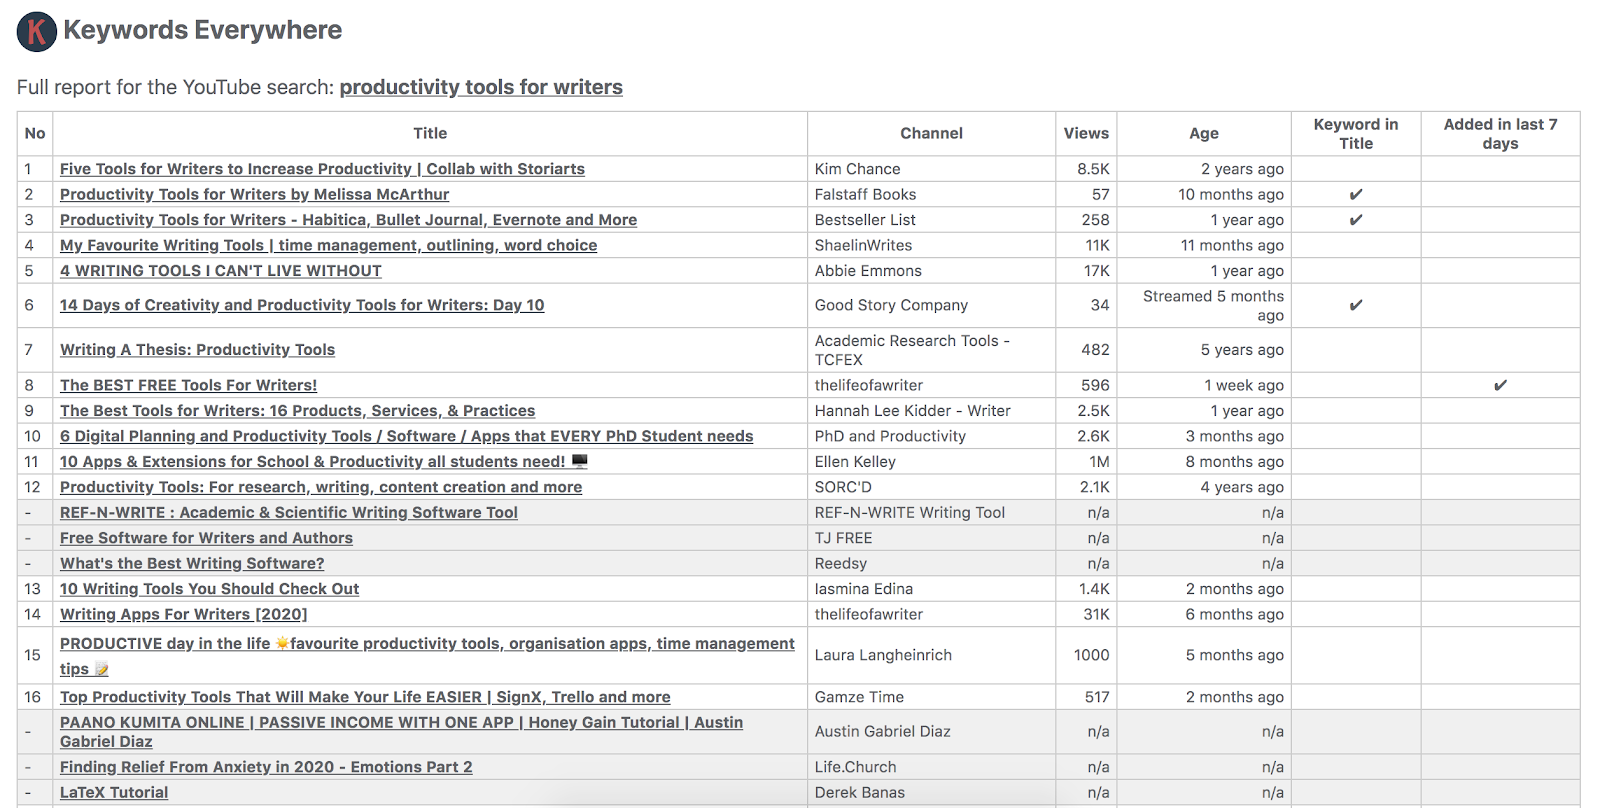1600x808 pixels.
Task: Open 'Productivity Tools: For research, writing' link
Action: (321, 487)
